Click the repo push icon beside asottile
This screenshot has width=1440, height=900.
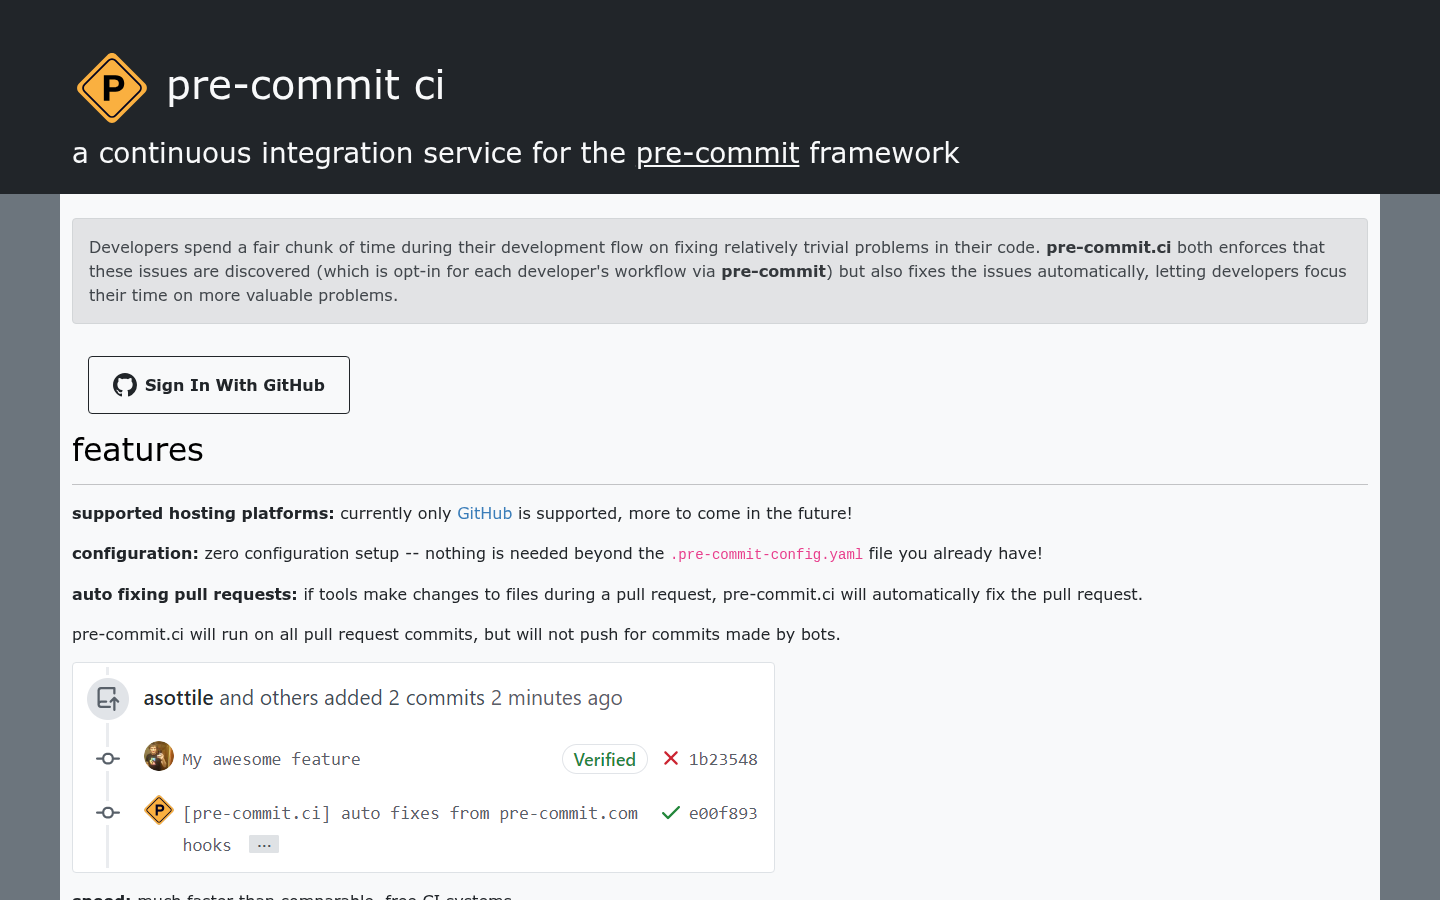108,699
